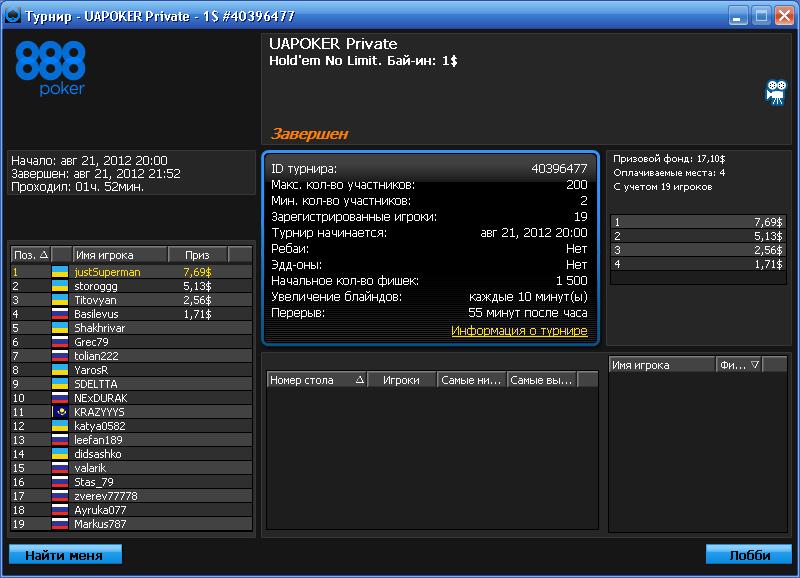Select player zverev77778 row
The height and width of the screenshot is (578, 800).
[x=132, y=496]
